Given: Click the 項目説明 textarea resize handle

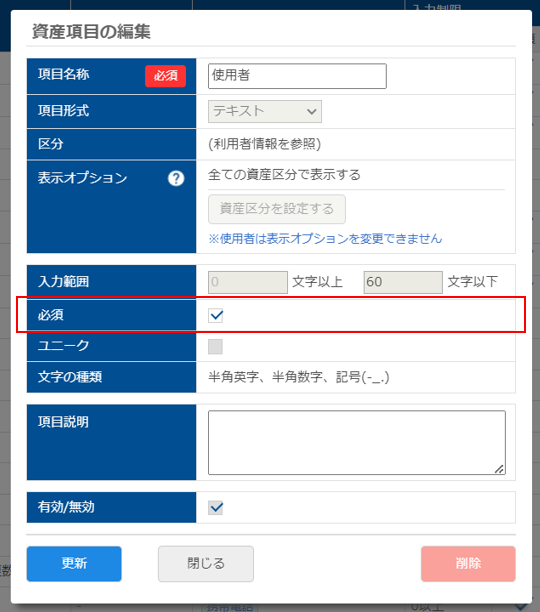Looking at the screenshot, I should [499, 469].
